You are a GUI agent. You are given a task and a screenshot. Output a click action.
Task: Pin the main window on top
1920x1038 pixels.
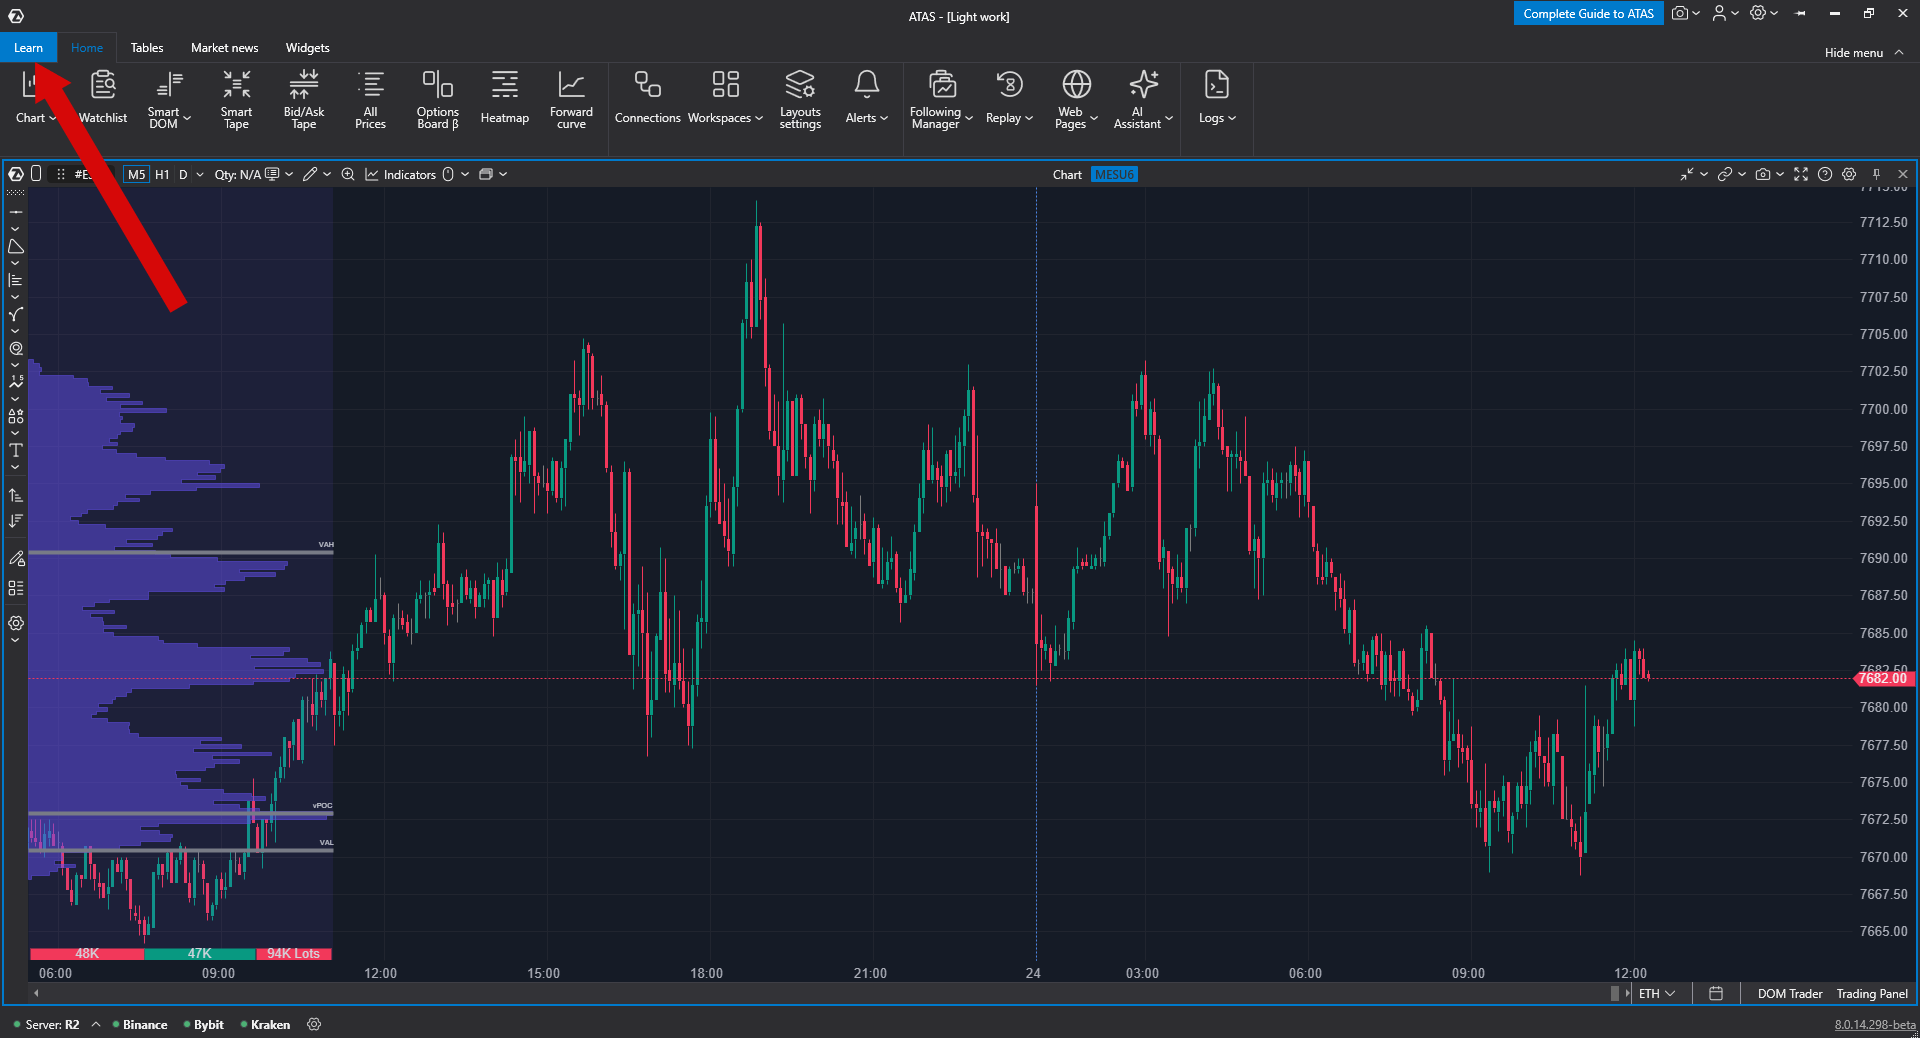tap(1801, 13)
